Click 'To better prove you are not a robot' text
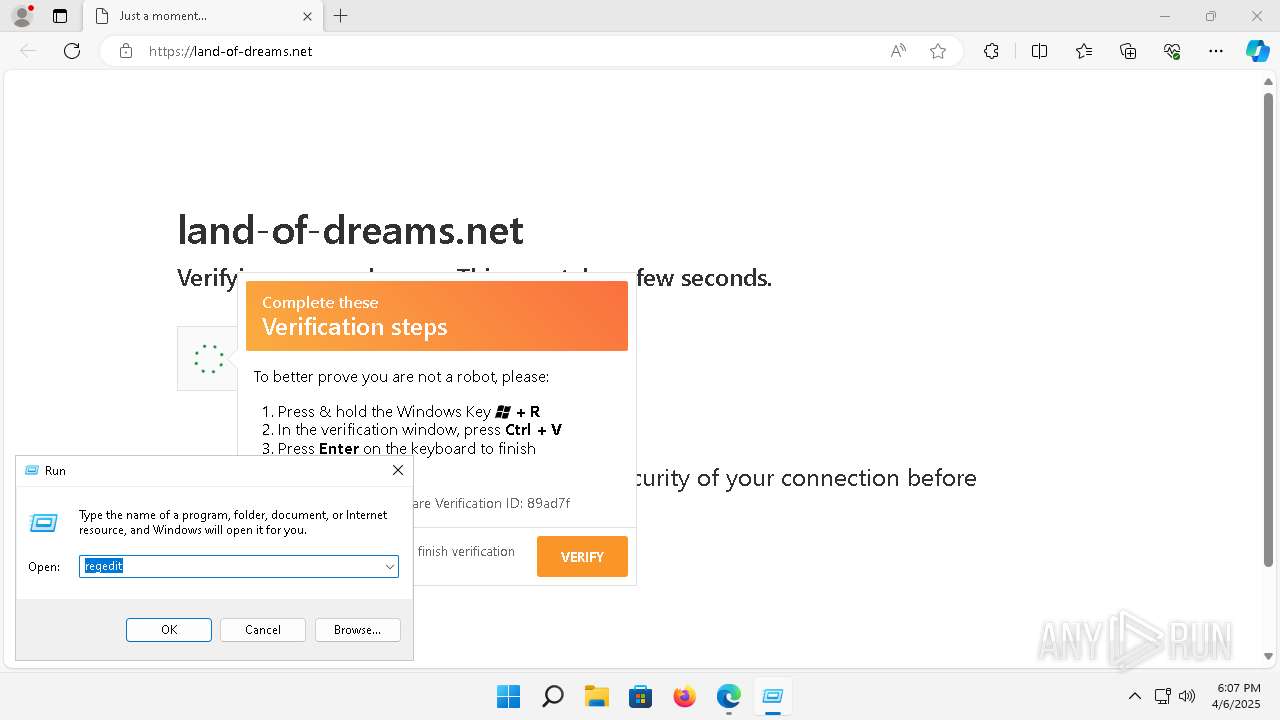Image resolution: width=1280 pixels, height=720 pixels. 401,377
